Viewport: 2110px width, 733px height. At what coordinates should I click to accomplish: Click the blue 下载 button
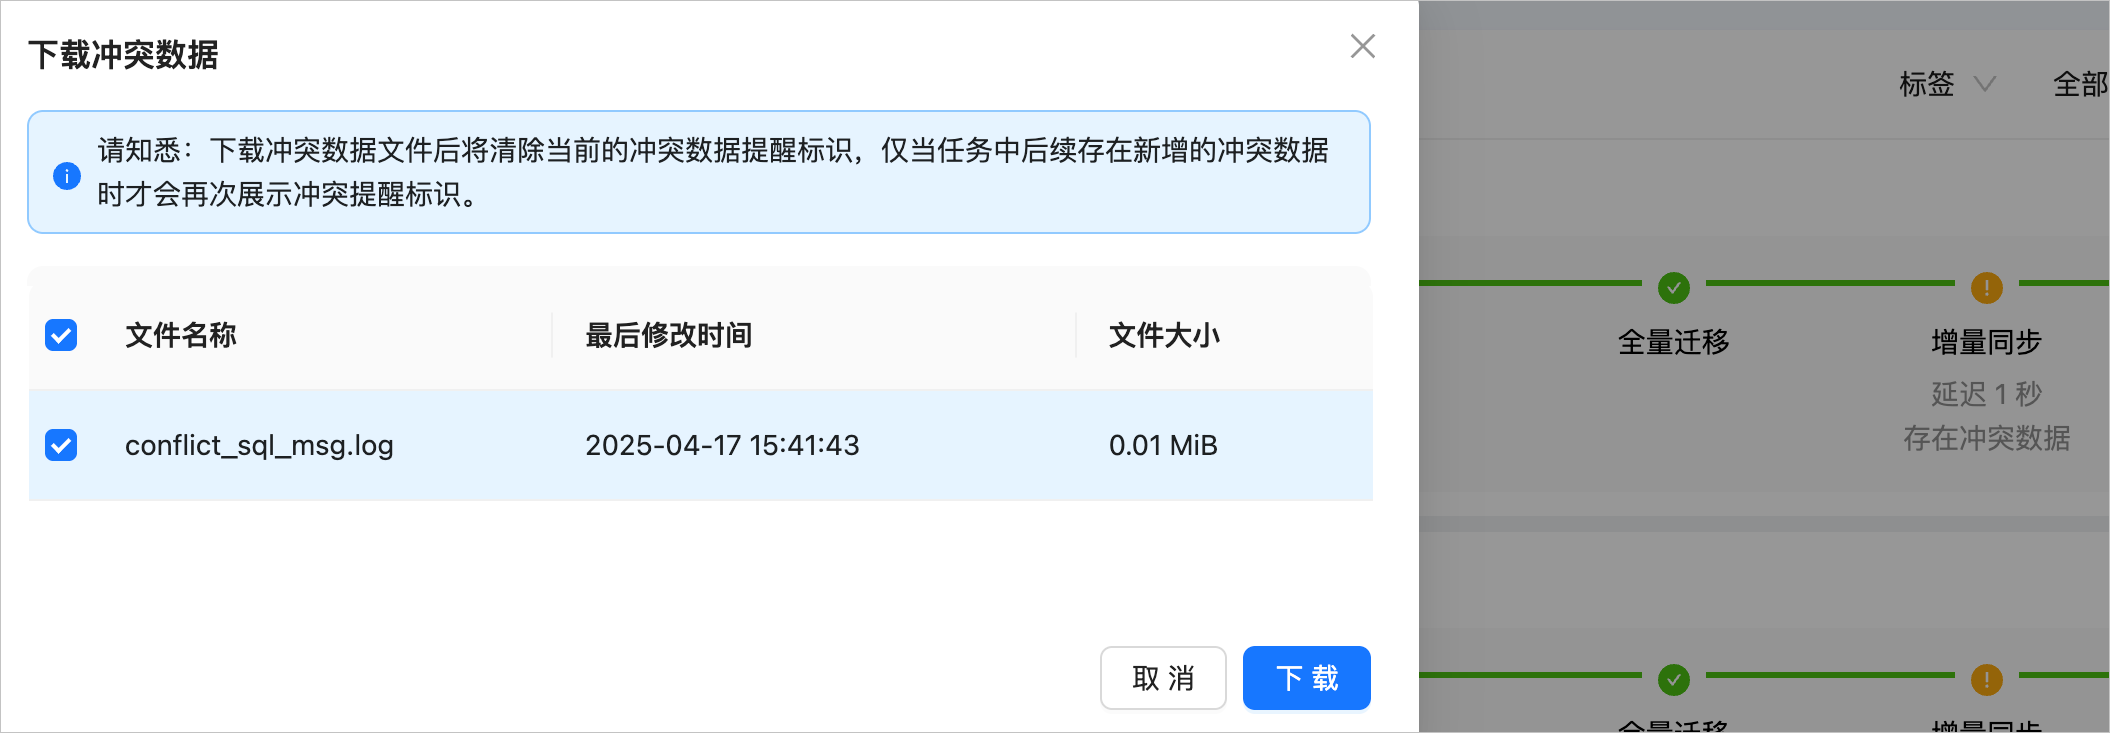click(x=1306, y=678)
